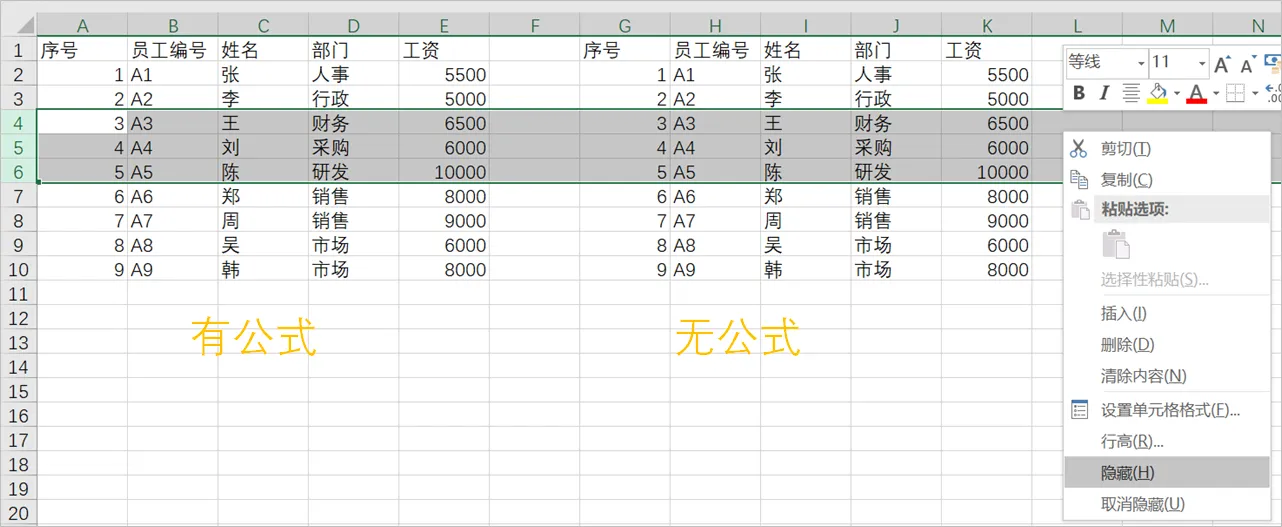Image resolution: width=1282 pixels, height=527 pixels.
Task: Toggle italic in the mini toolbar
Action: [x=1104, y=93]
